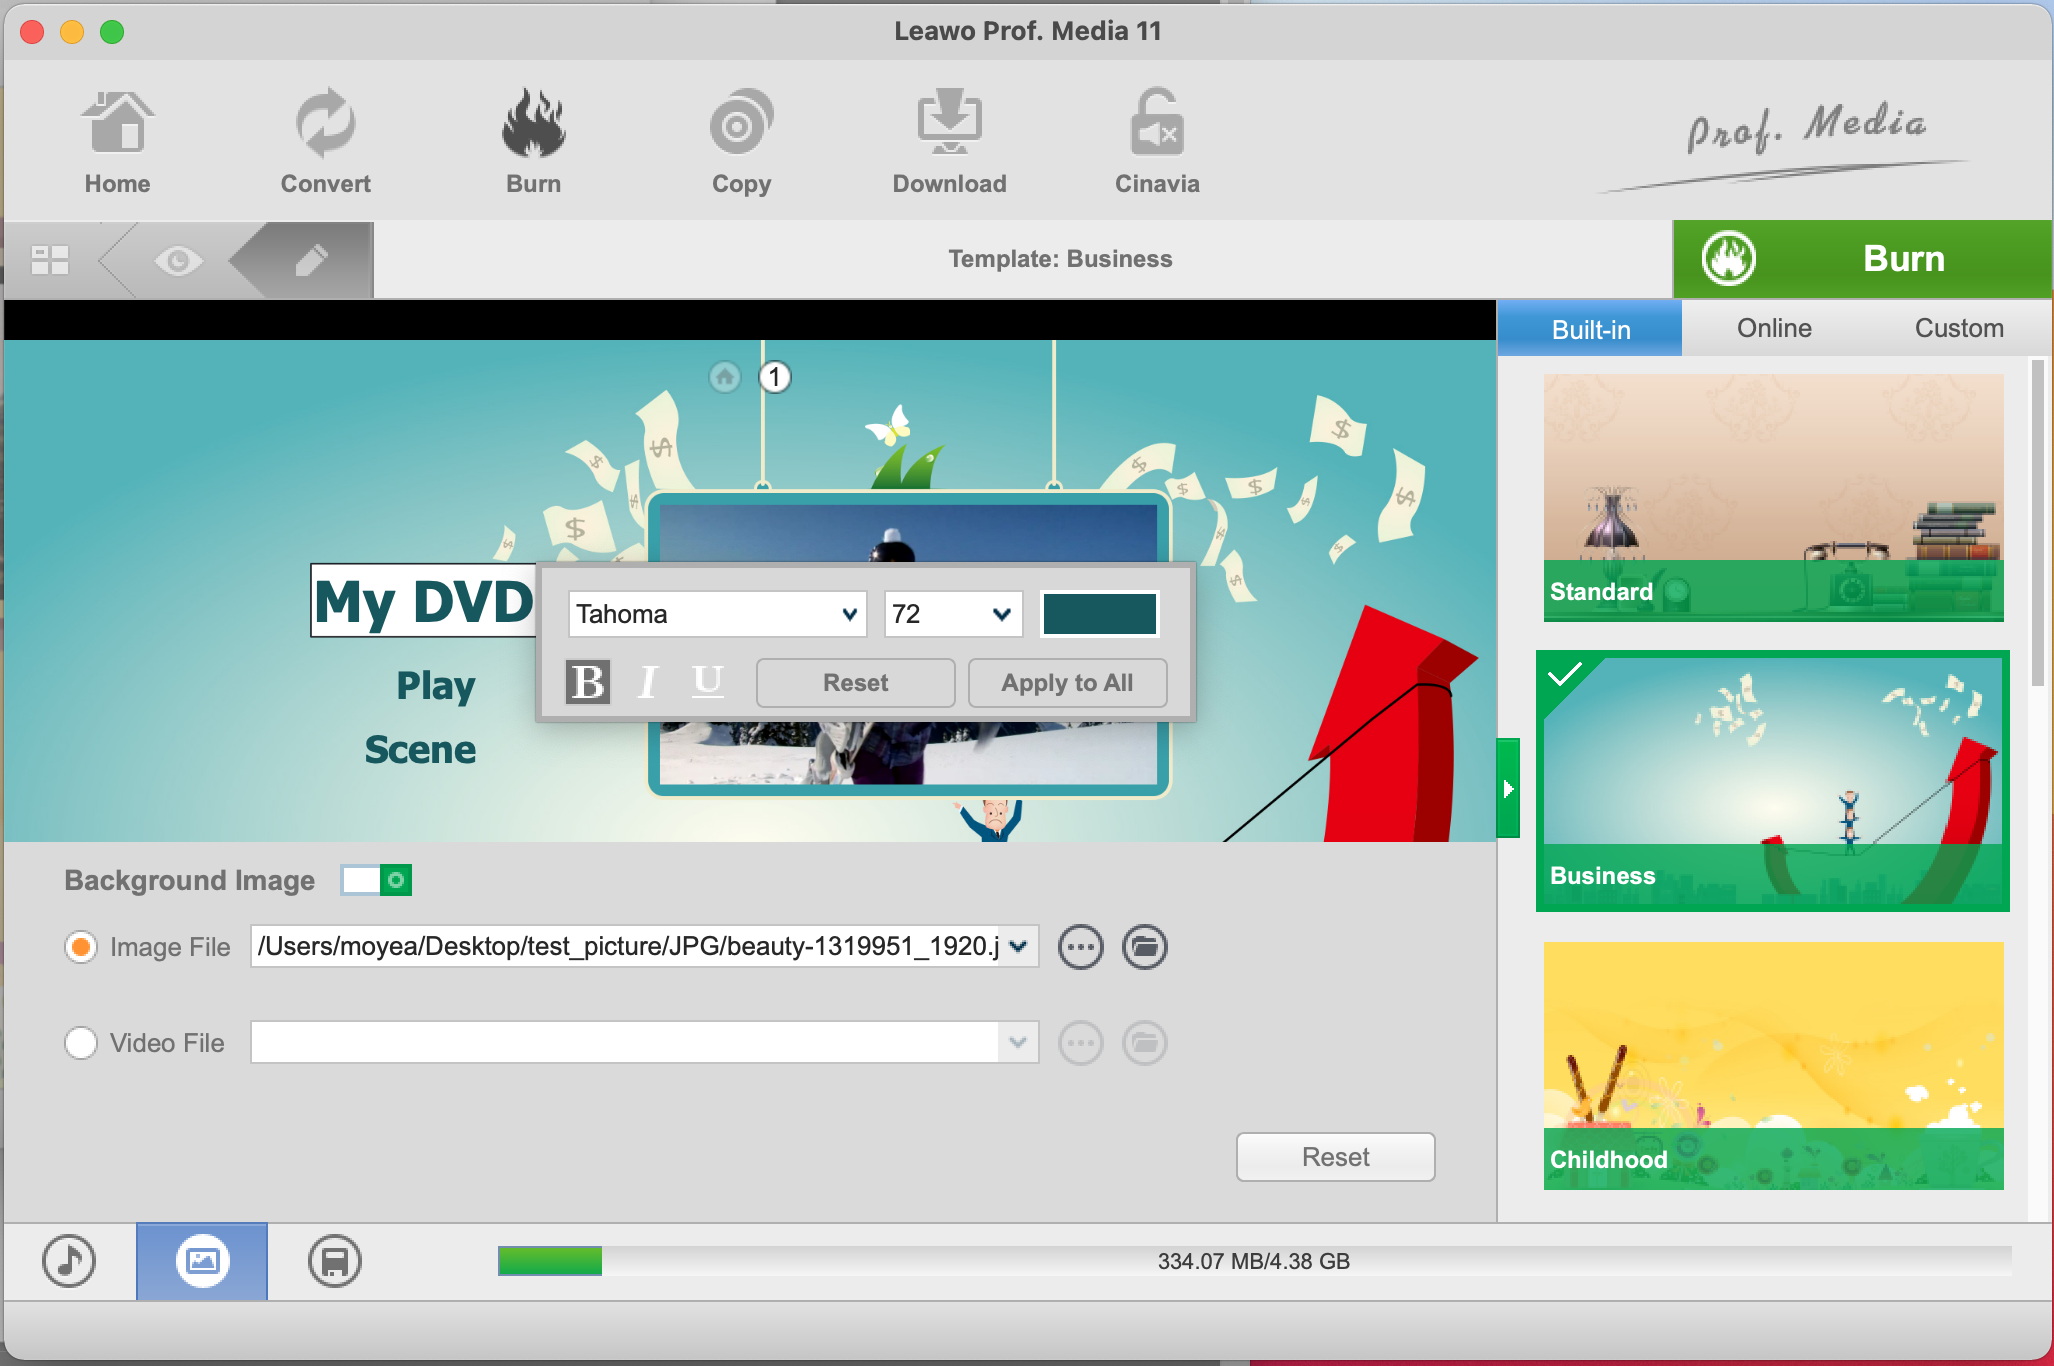Switch to the Online templates tab

[1773, 328]
